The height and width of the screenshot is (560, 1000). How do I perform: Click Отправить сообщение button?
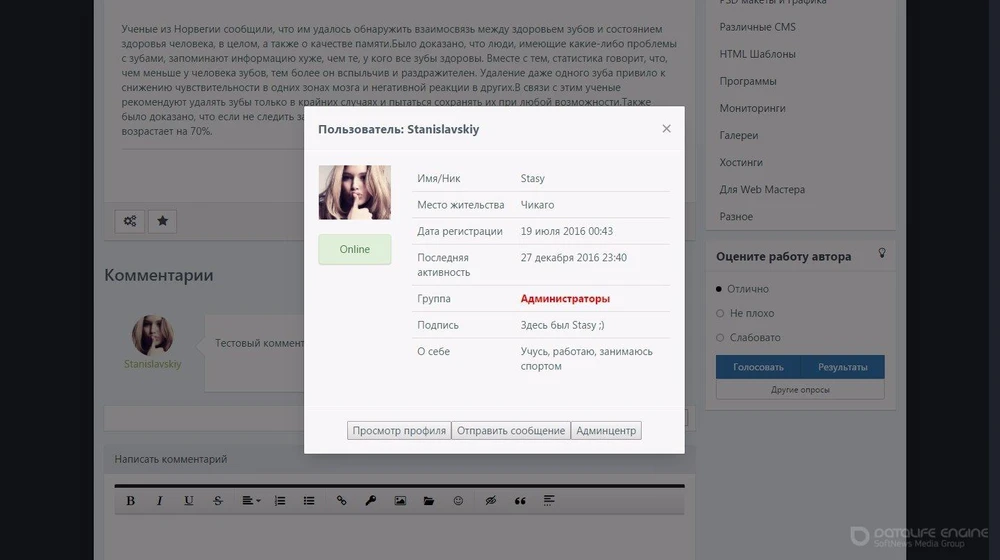pos(511,431)
